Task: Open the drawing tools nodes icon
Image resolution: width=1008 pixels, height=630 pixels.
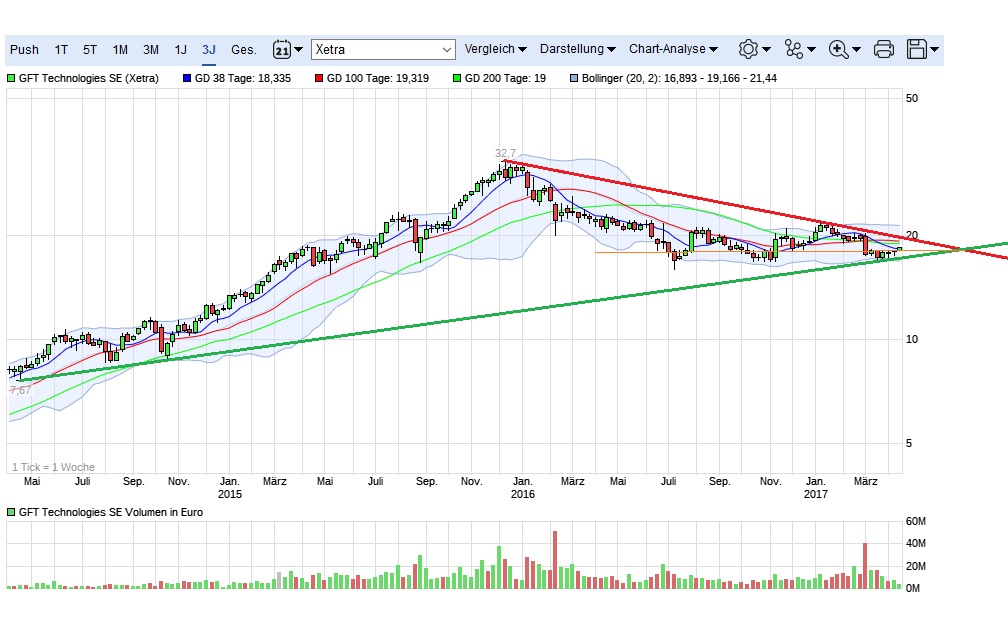Action: 793,50
